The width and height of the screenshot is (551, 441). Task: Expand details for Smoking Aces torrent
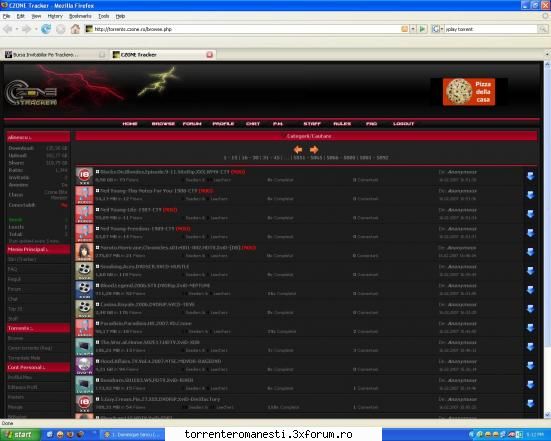[x=97, y=267]
